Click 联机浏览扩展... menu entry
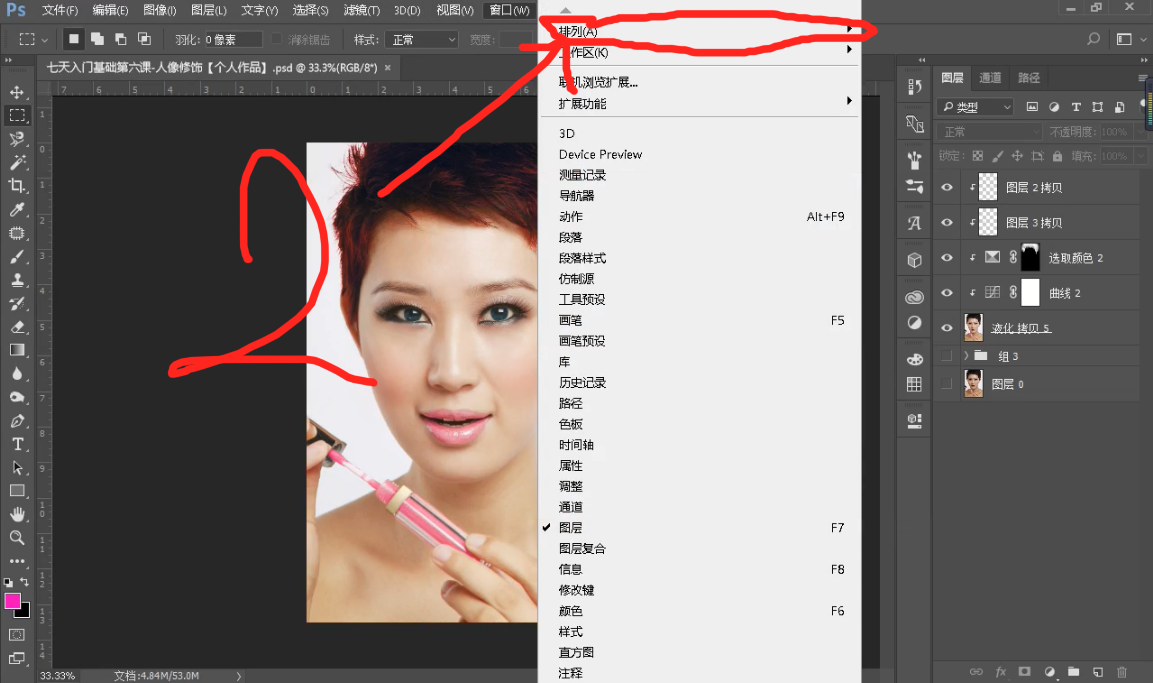The width and height of the screenshot is (1153, 683). 598,82
